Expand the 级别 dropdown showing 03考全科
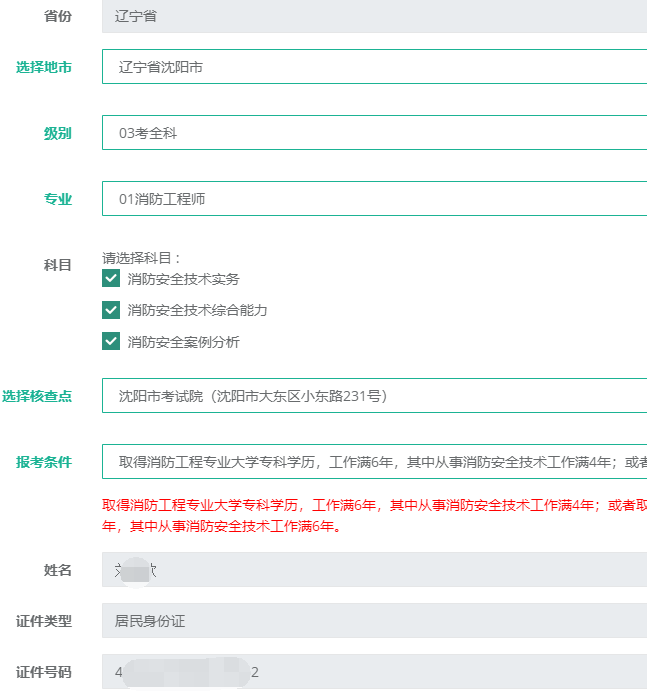The image size is (647, 691). tap(374, 133)
